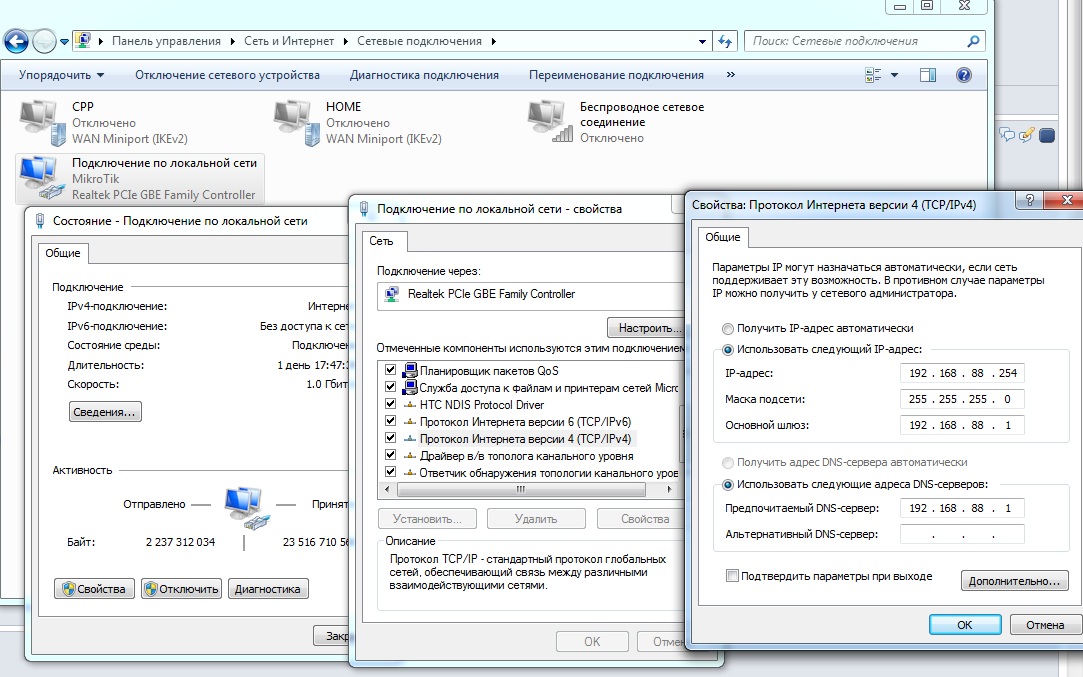This screenshot has height=677, width=1083.
Task: Click Переименование подключения in toolbar
Action: (616, 75)
